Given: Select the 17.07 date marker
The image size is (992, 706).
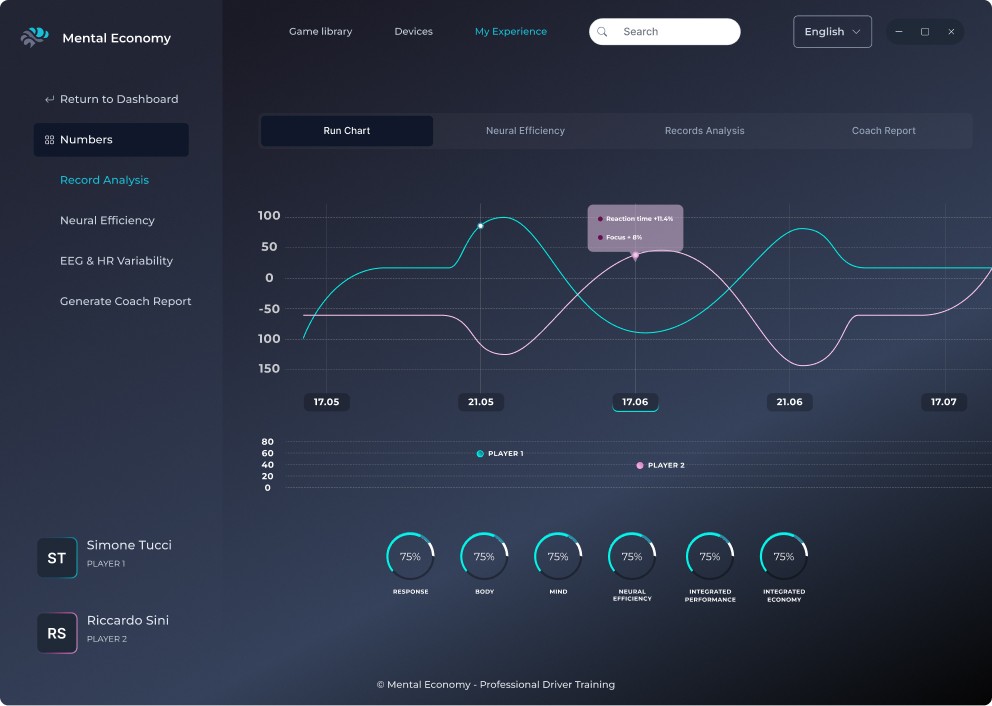Looking at the screenshot, I should [x=944, y=402].
